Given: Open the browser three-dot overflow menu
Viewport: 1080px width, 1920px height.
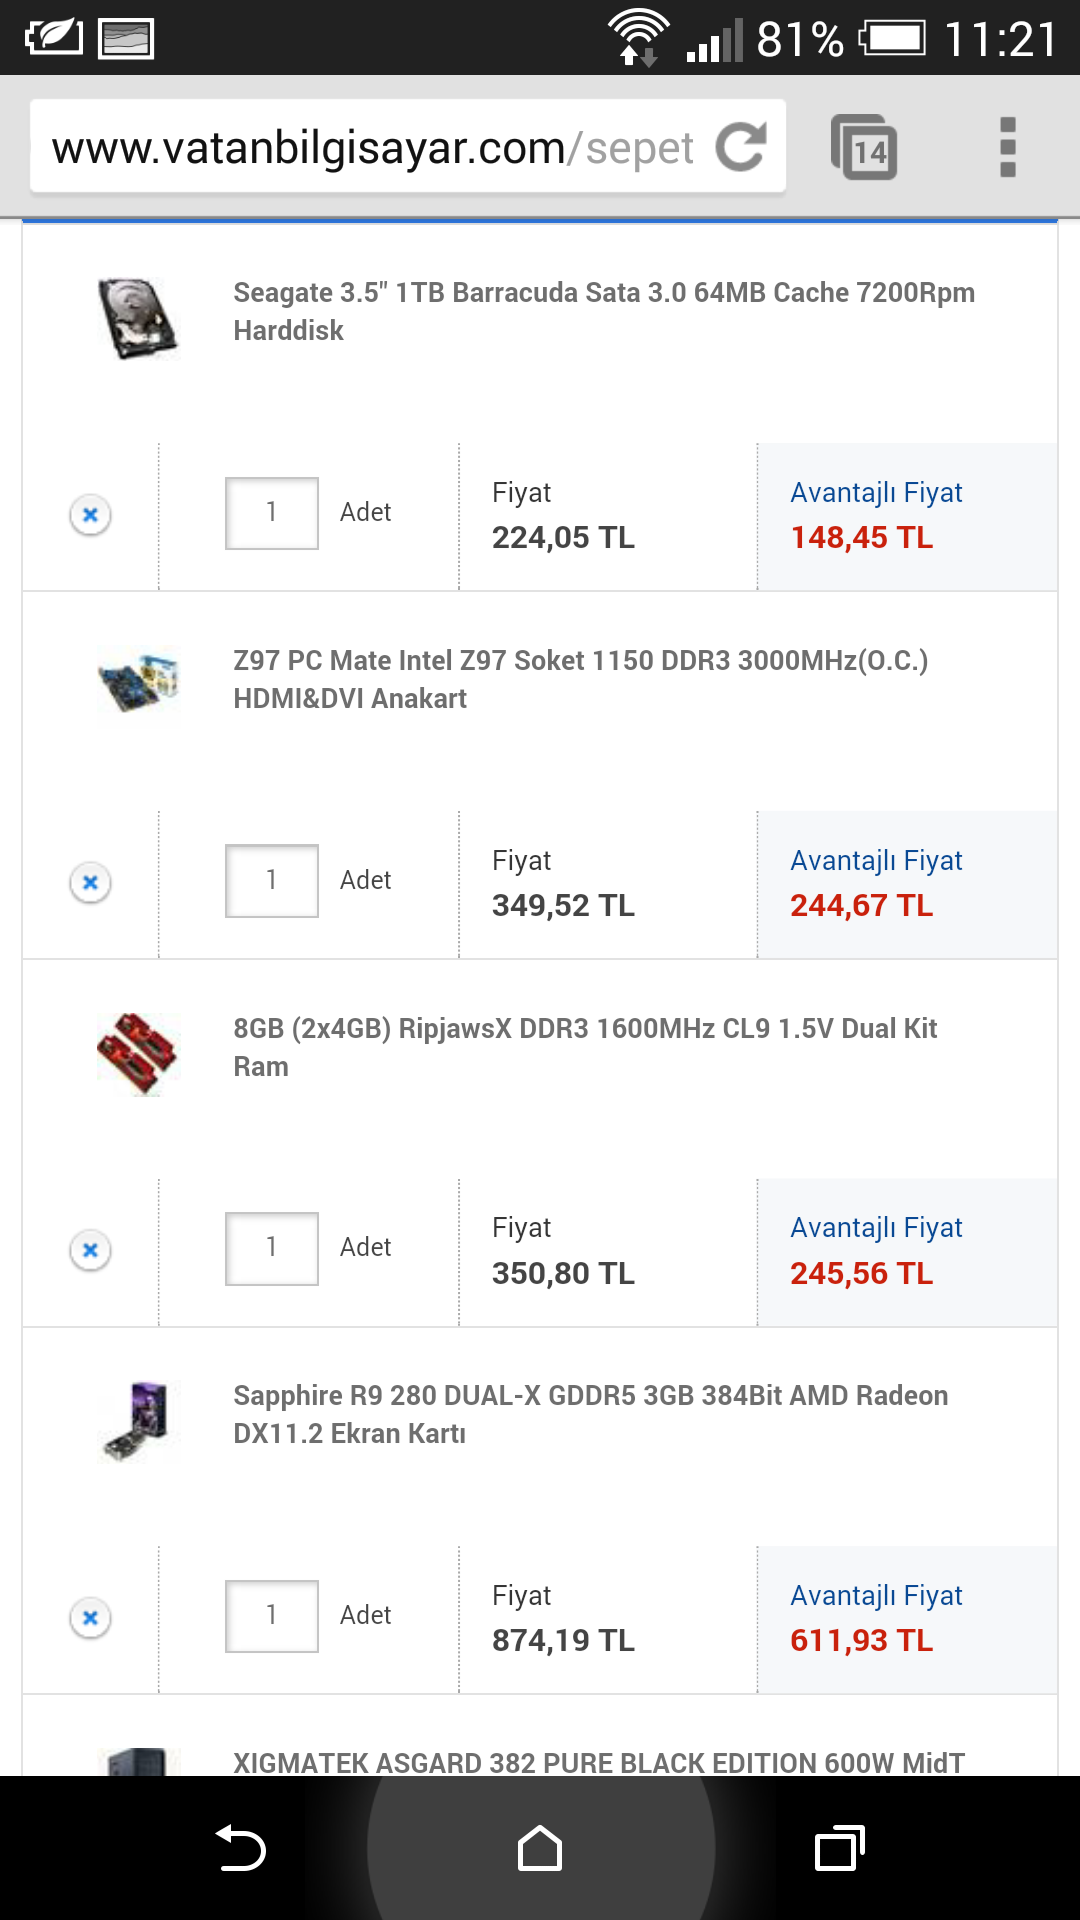Looking at the screenshot, I should tap(1007, 148).
